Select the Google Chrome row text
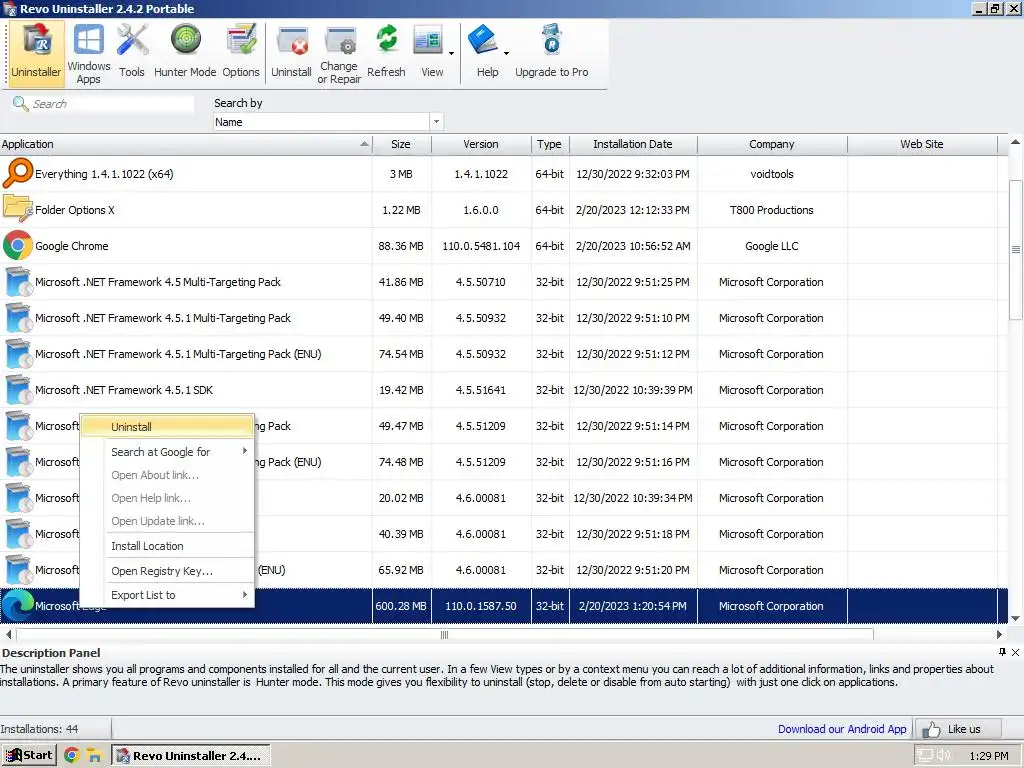Viewport: 1024px width, 768px height. click(x=72, y=246)
